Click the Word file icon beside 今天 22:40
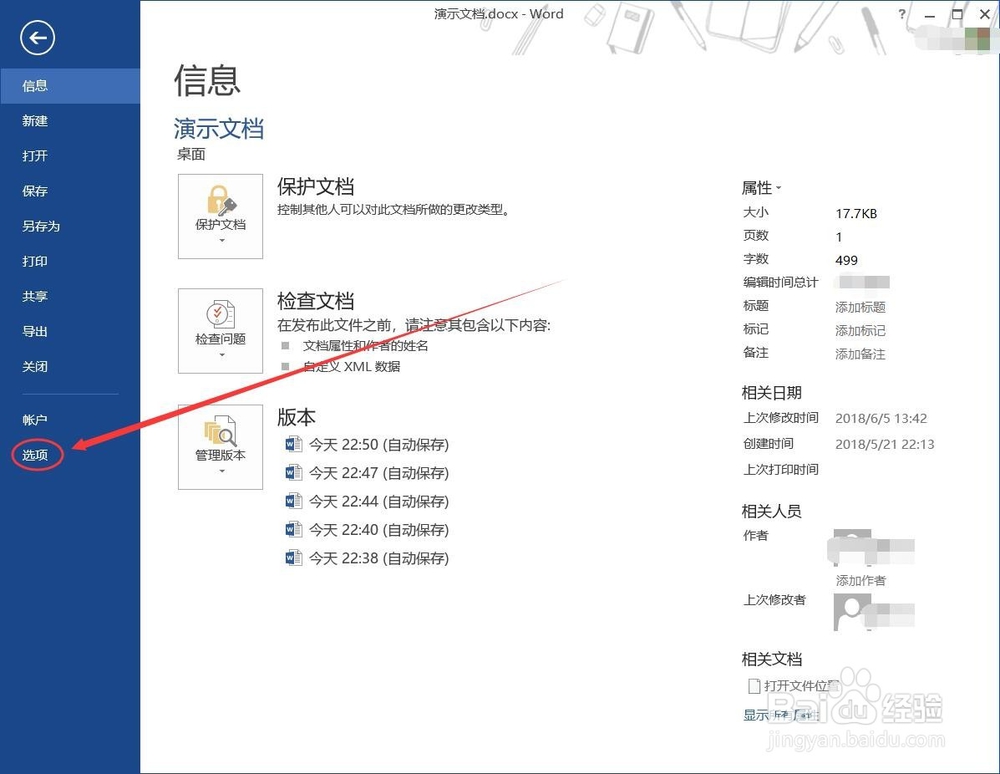This screenshot has height=774, width=1000. [293, 529]
